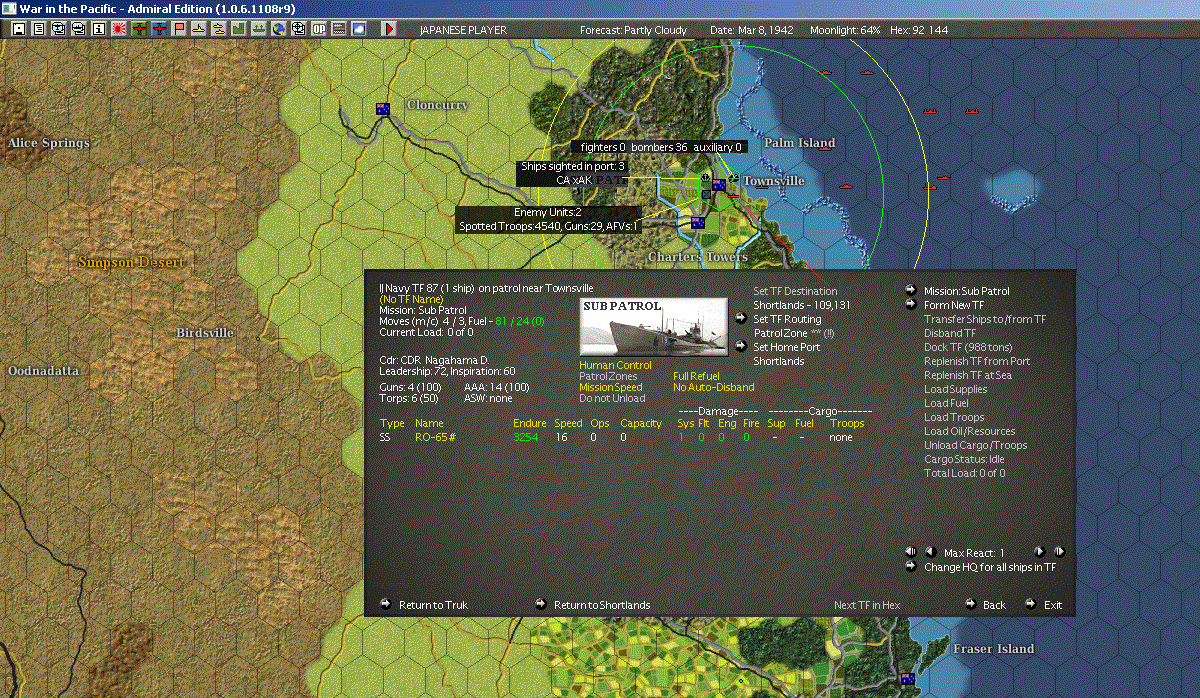
Task: Toggle Full Refuel setting
Action: coord(696,376)
